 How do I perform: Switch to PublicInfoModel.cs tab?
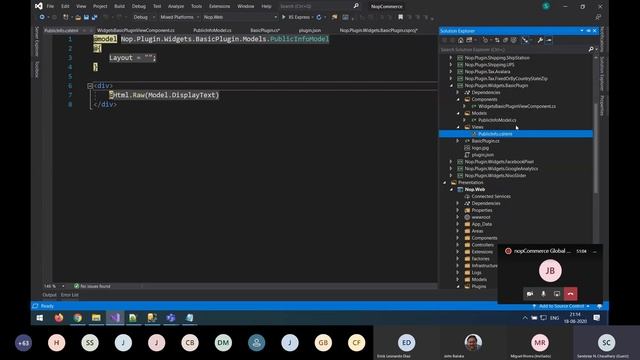pyautogui.click(x=212, y=30)
